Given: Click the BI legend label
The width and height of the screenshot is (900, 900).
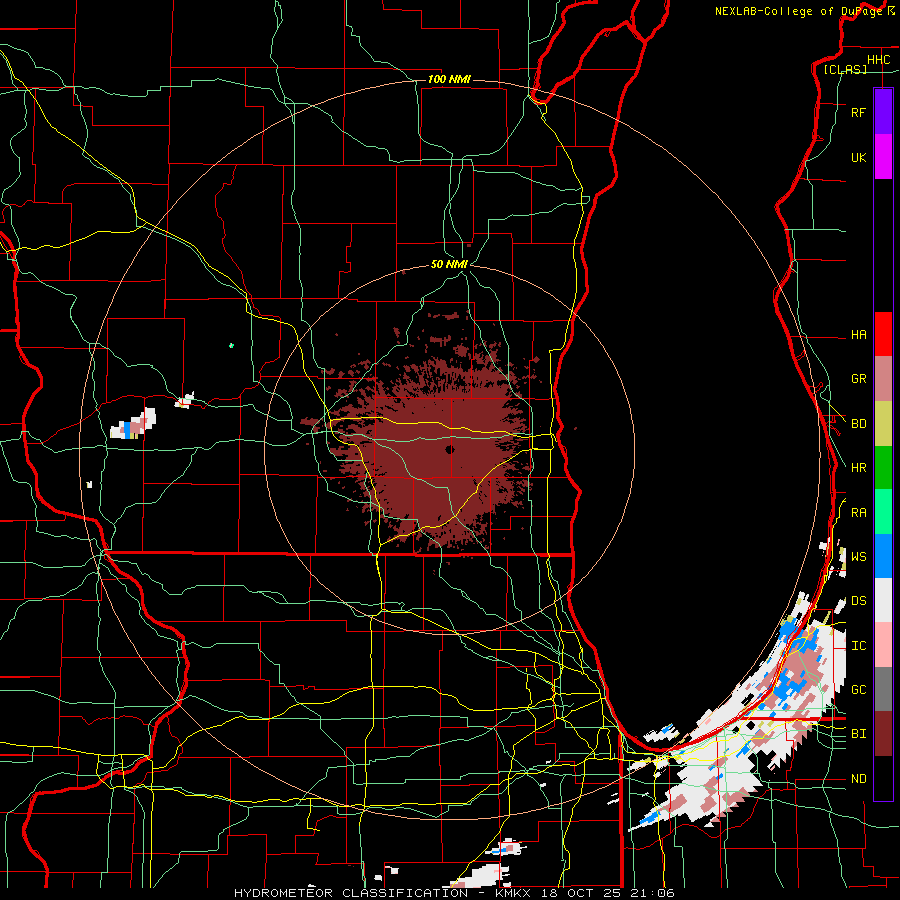Looking at the screenshot, I should point(858,734).
